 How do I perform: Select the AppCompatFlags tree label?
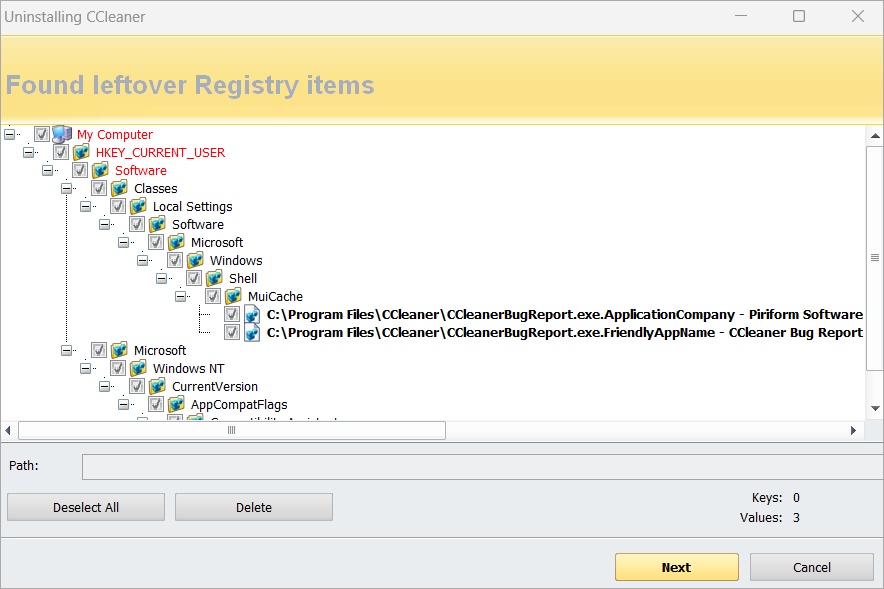tap(239, 405)
